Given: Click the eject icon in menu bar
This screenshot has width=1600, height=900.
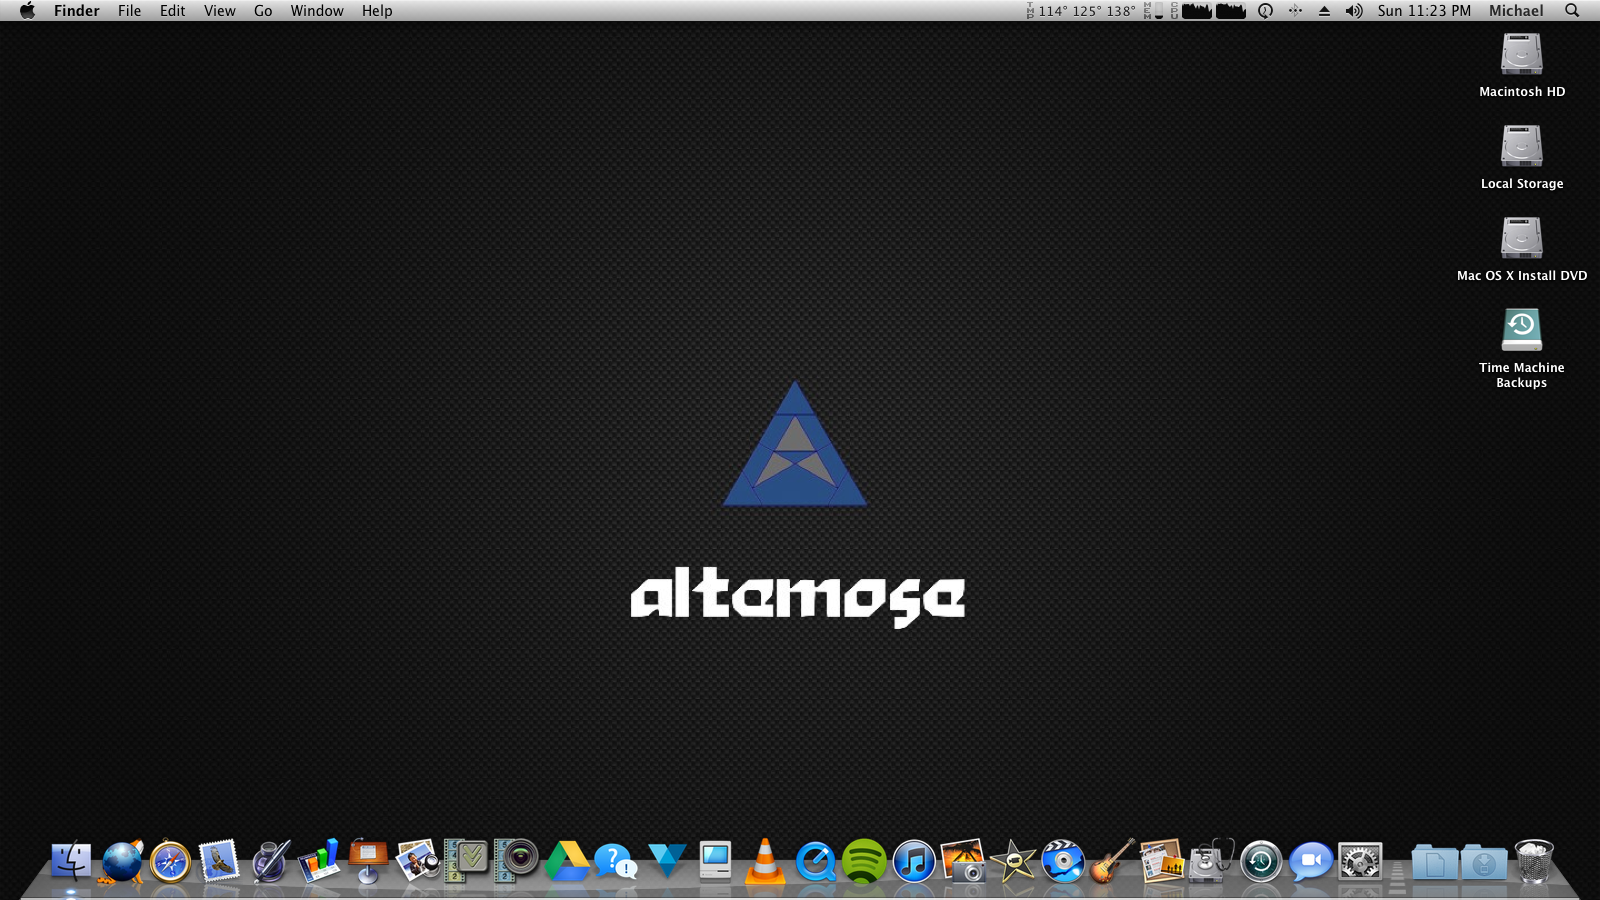Looking at the screenshot, I should 1324,11.
